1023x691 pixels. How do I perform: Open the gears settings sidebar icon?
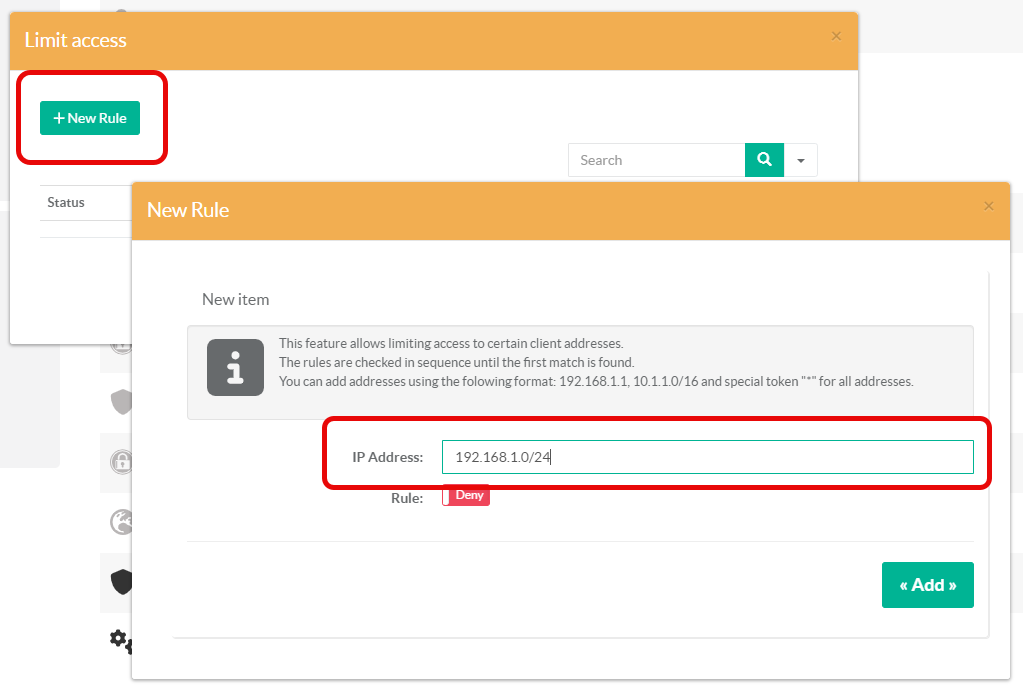[x=121, y=639]
